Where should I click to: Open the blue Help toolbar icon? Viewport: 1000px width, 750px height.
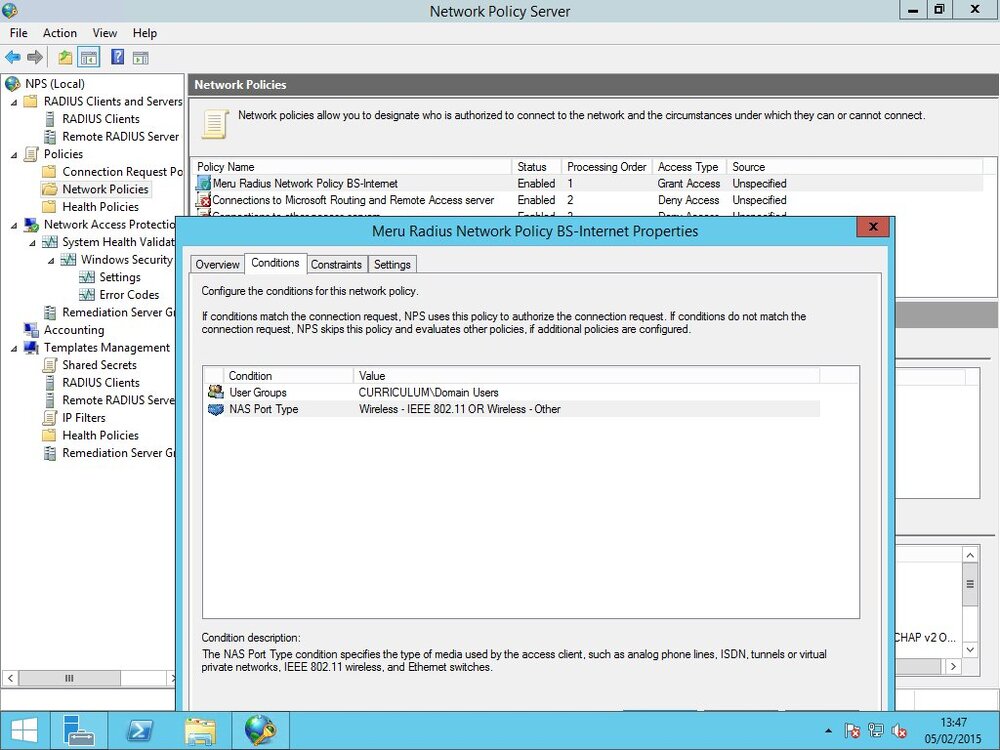117,57
